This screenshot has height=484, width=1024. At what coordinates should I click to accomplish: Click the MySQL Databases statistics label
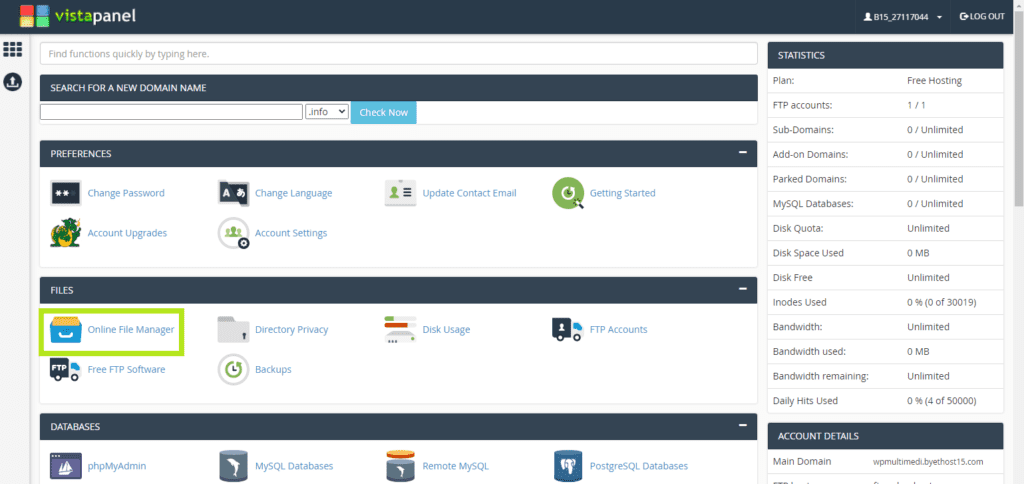coord(813,204)
